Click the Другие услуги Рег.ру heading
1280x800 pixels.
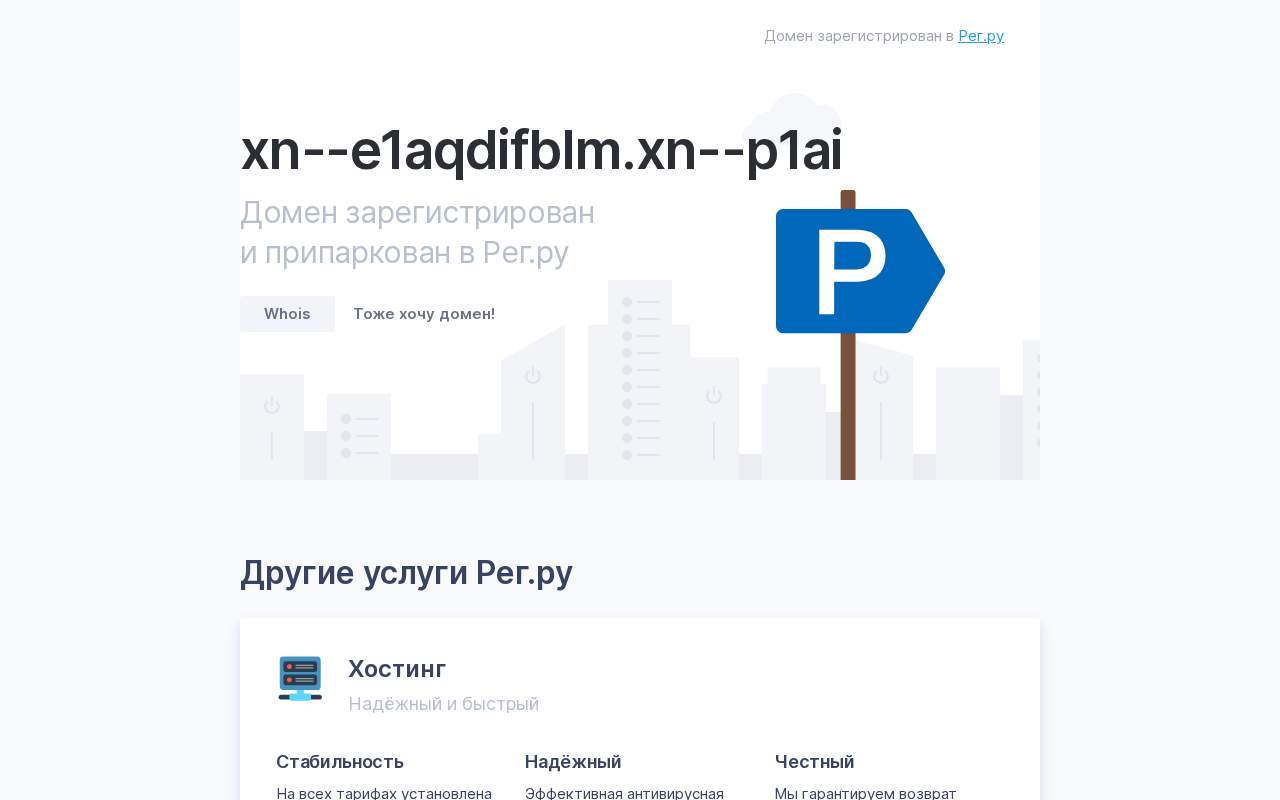[406, 573]
